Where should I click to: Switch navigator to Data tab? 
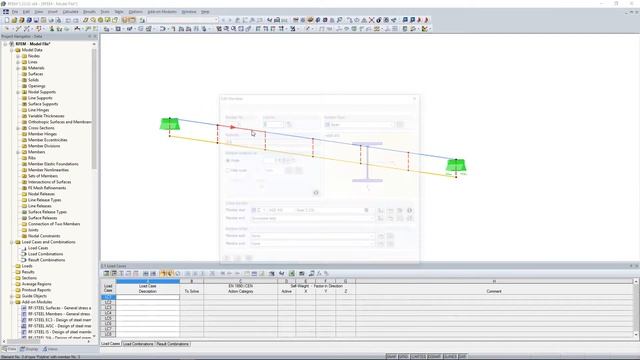click(9, 349)
